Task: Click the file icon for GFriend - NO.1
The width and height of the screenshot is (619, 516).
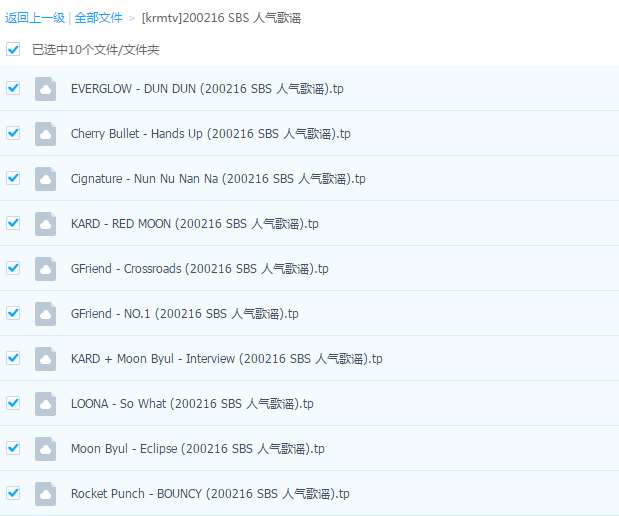Action: (45, 314)
